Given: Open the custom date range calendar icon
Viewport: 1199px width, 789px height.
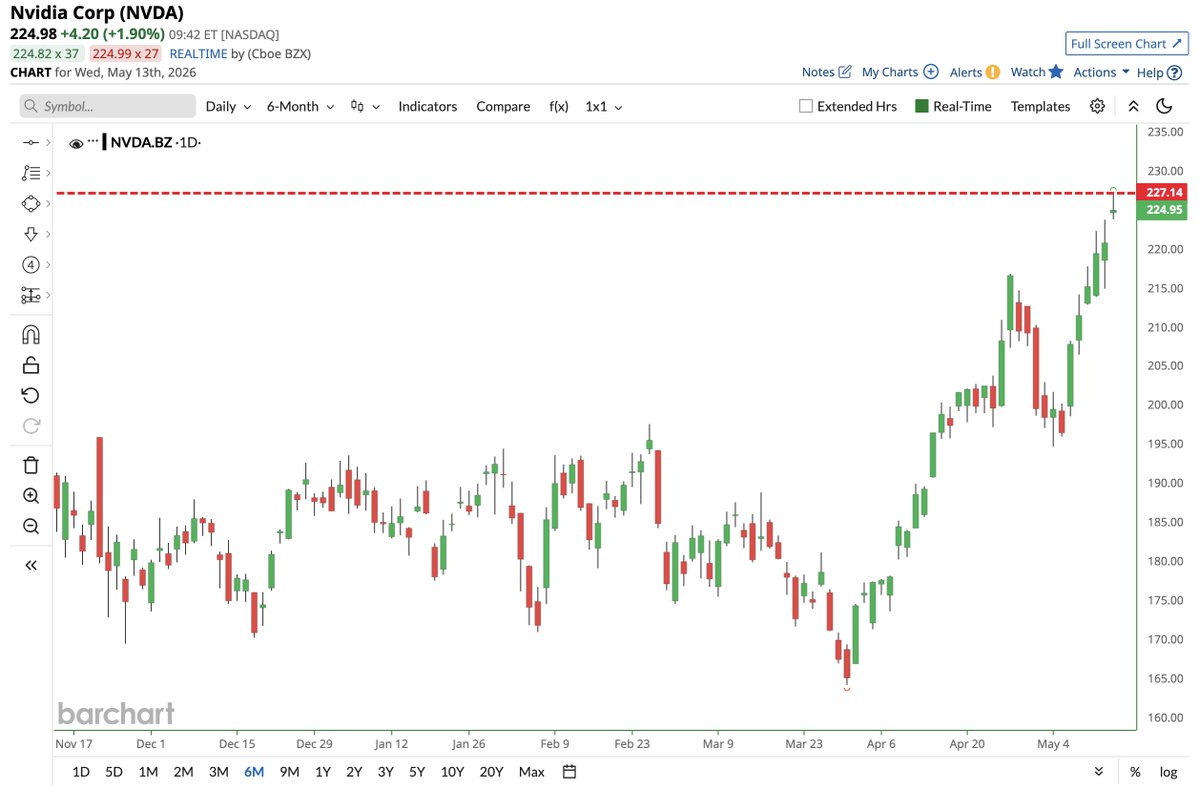Looking at the screenshot, I should pos(569,771).
